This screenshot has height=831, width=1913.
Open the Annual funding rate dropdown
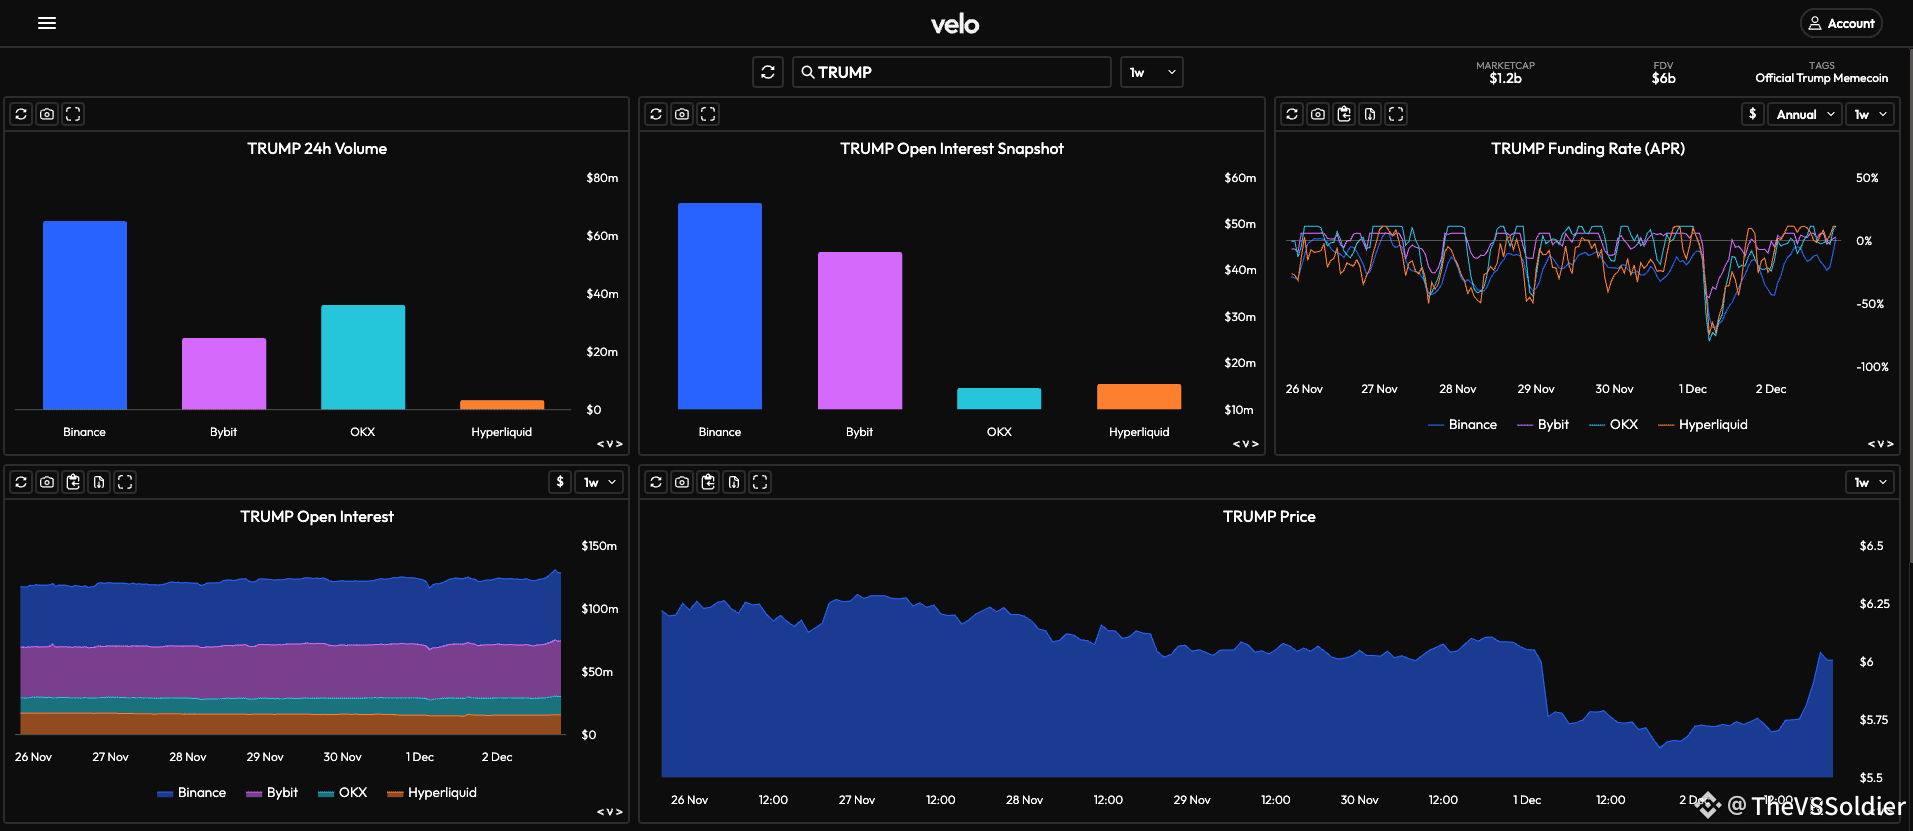(1805, 114)
